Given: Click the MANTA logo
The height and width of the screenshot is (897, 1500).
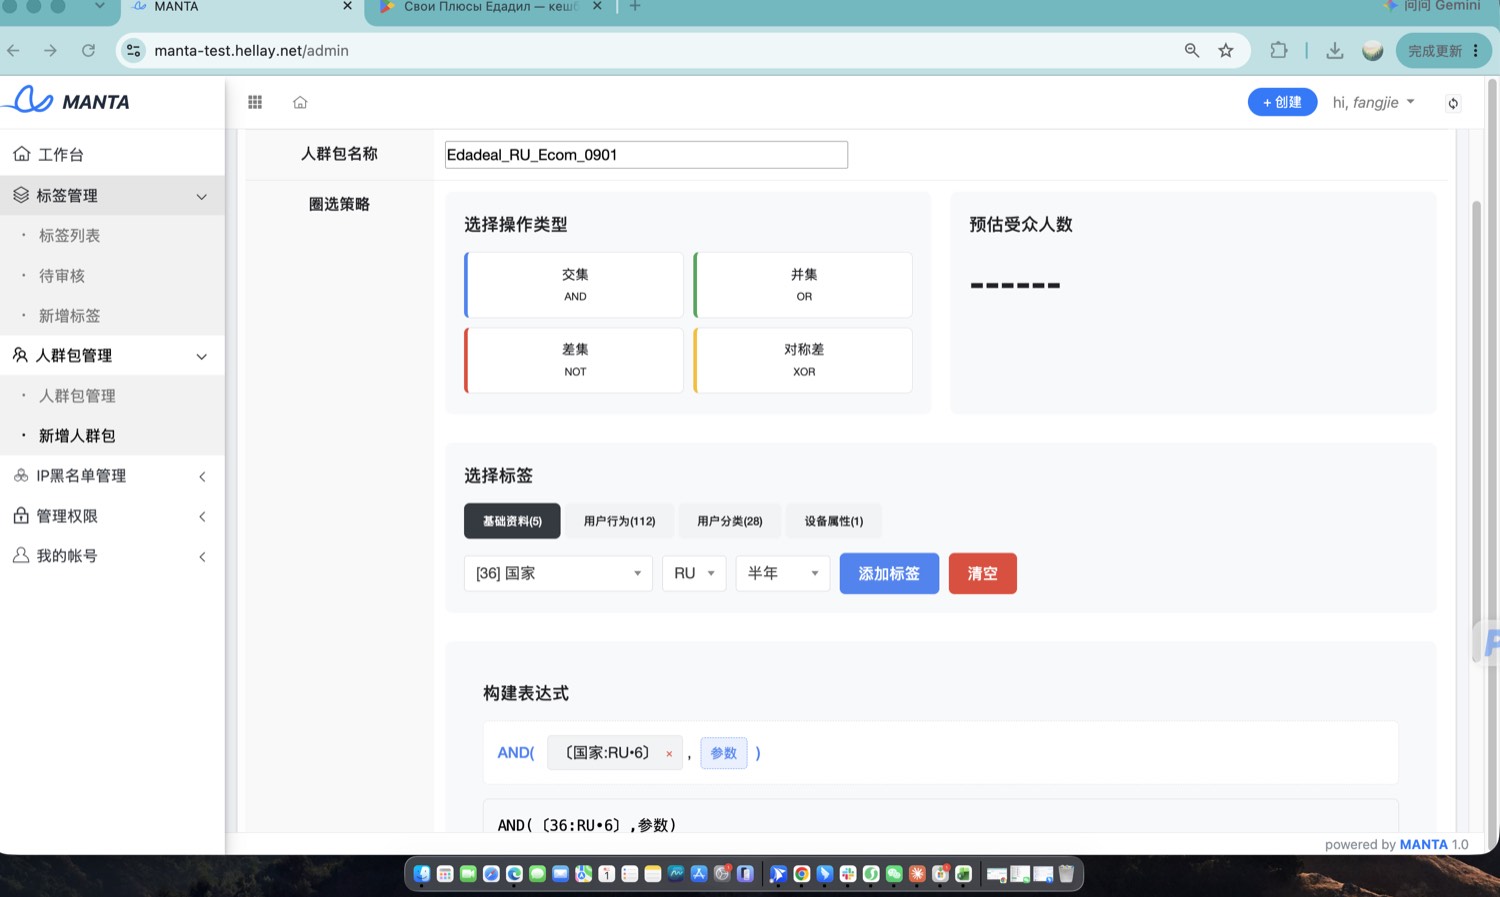Looking at the screenshot, I should click(x=68, y=100).
